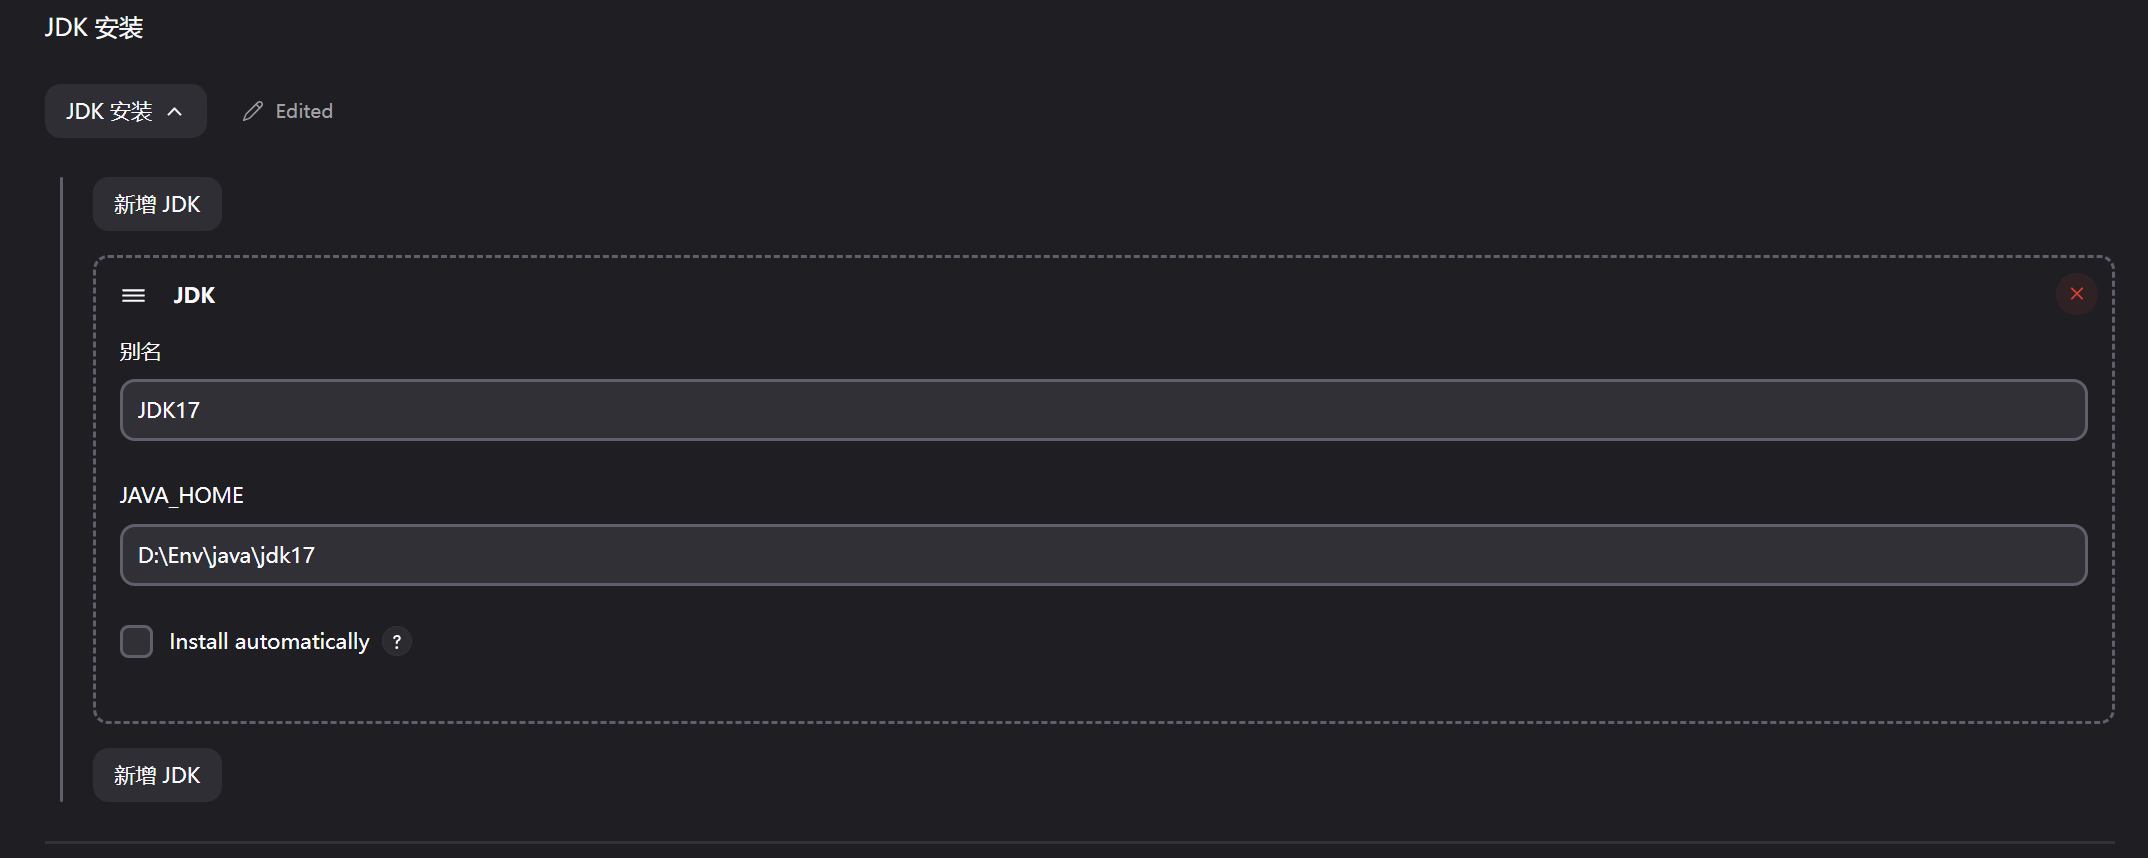The height and width of the screenshot is (858, 2148).
Task: Click the Install automatically label text
Action: [269, 642]
